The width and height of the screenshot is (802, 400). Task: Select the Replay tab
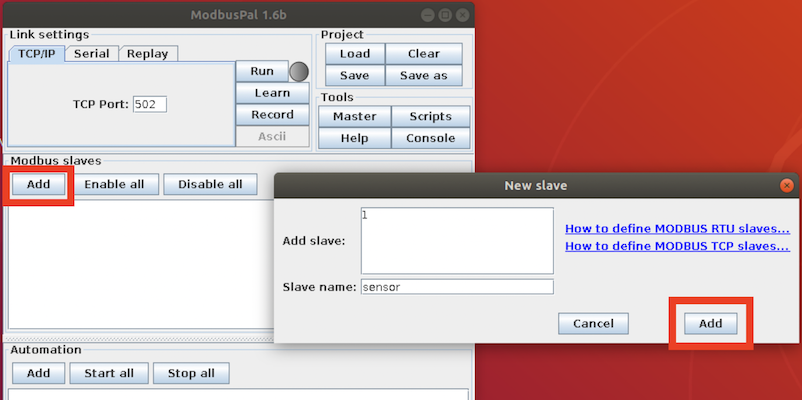pyautogui.click(x=147, y=54)
